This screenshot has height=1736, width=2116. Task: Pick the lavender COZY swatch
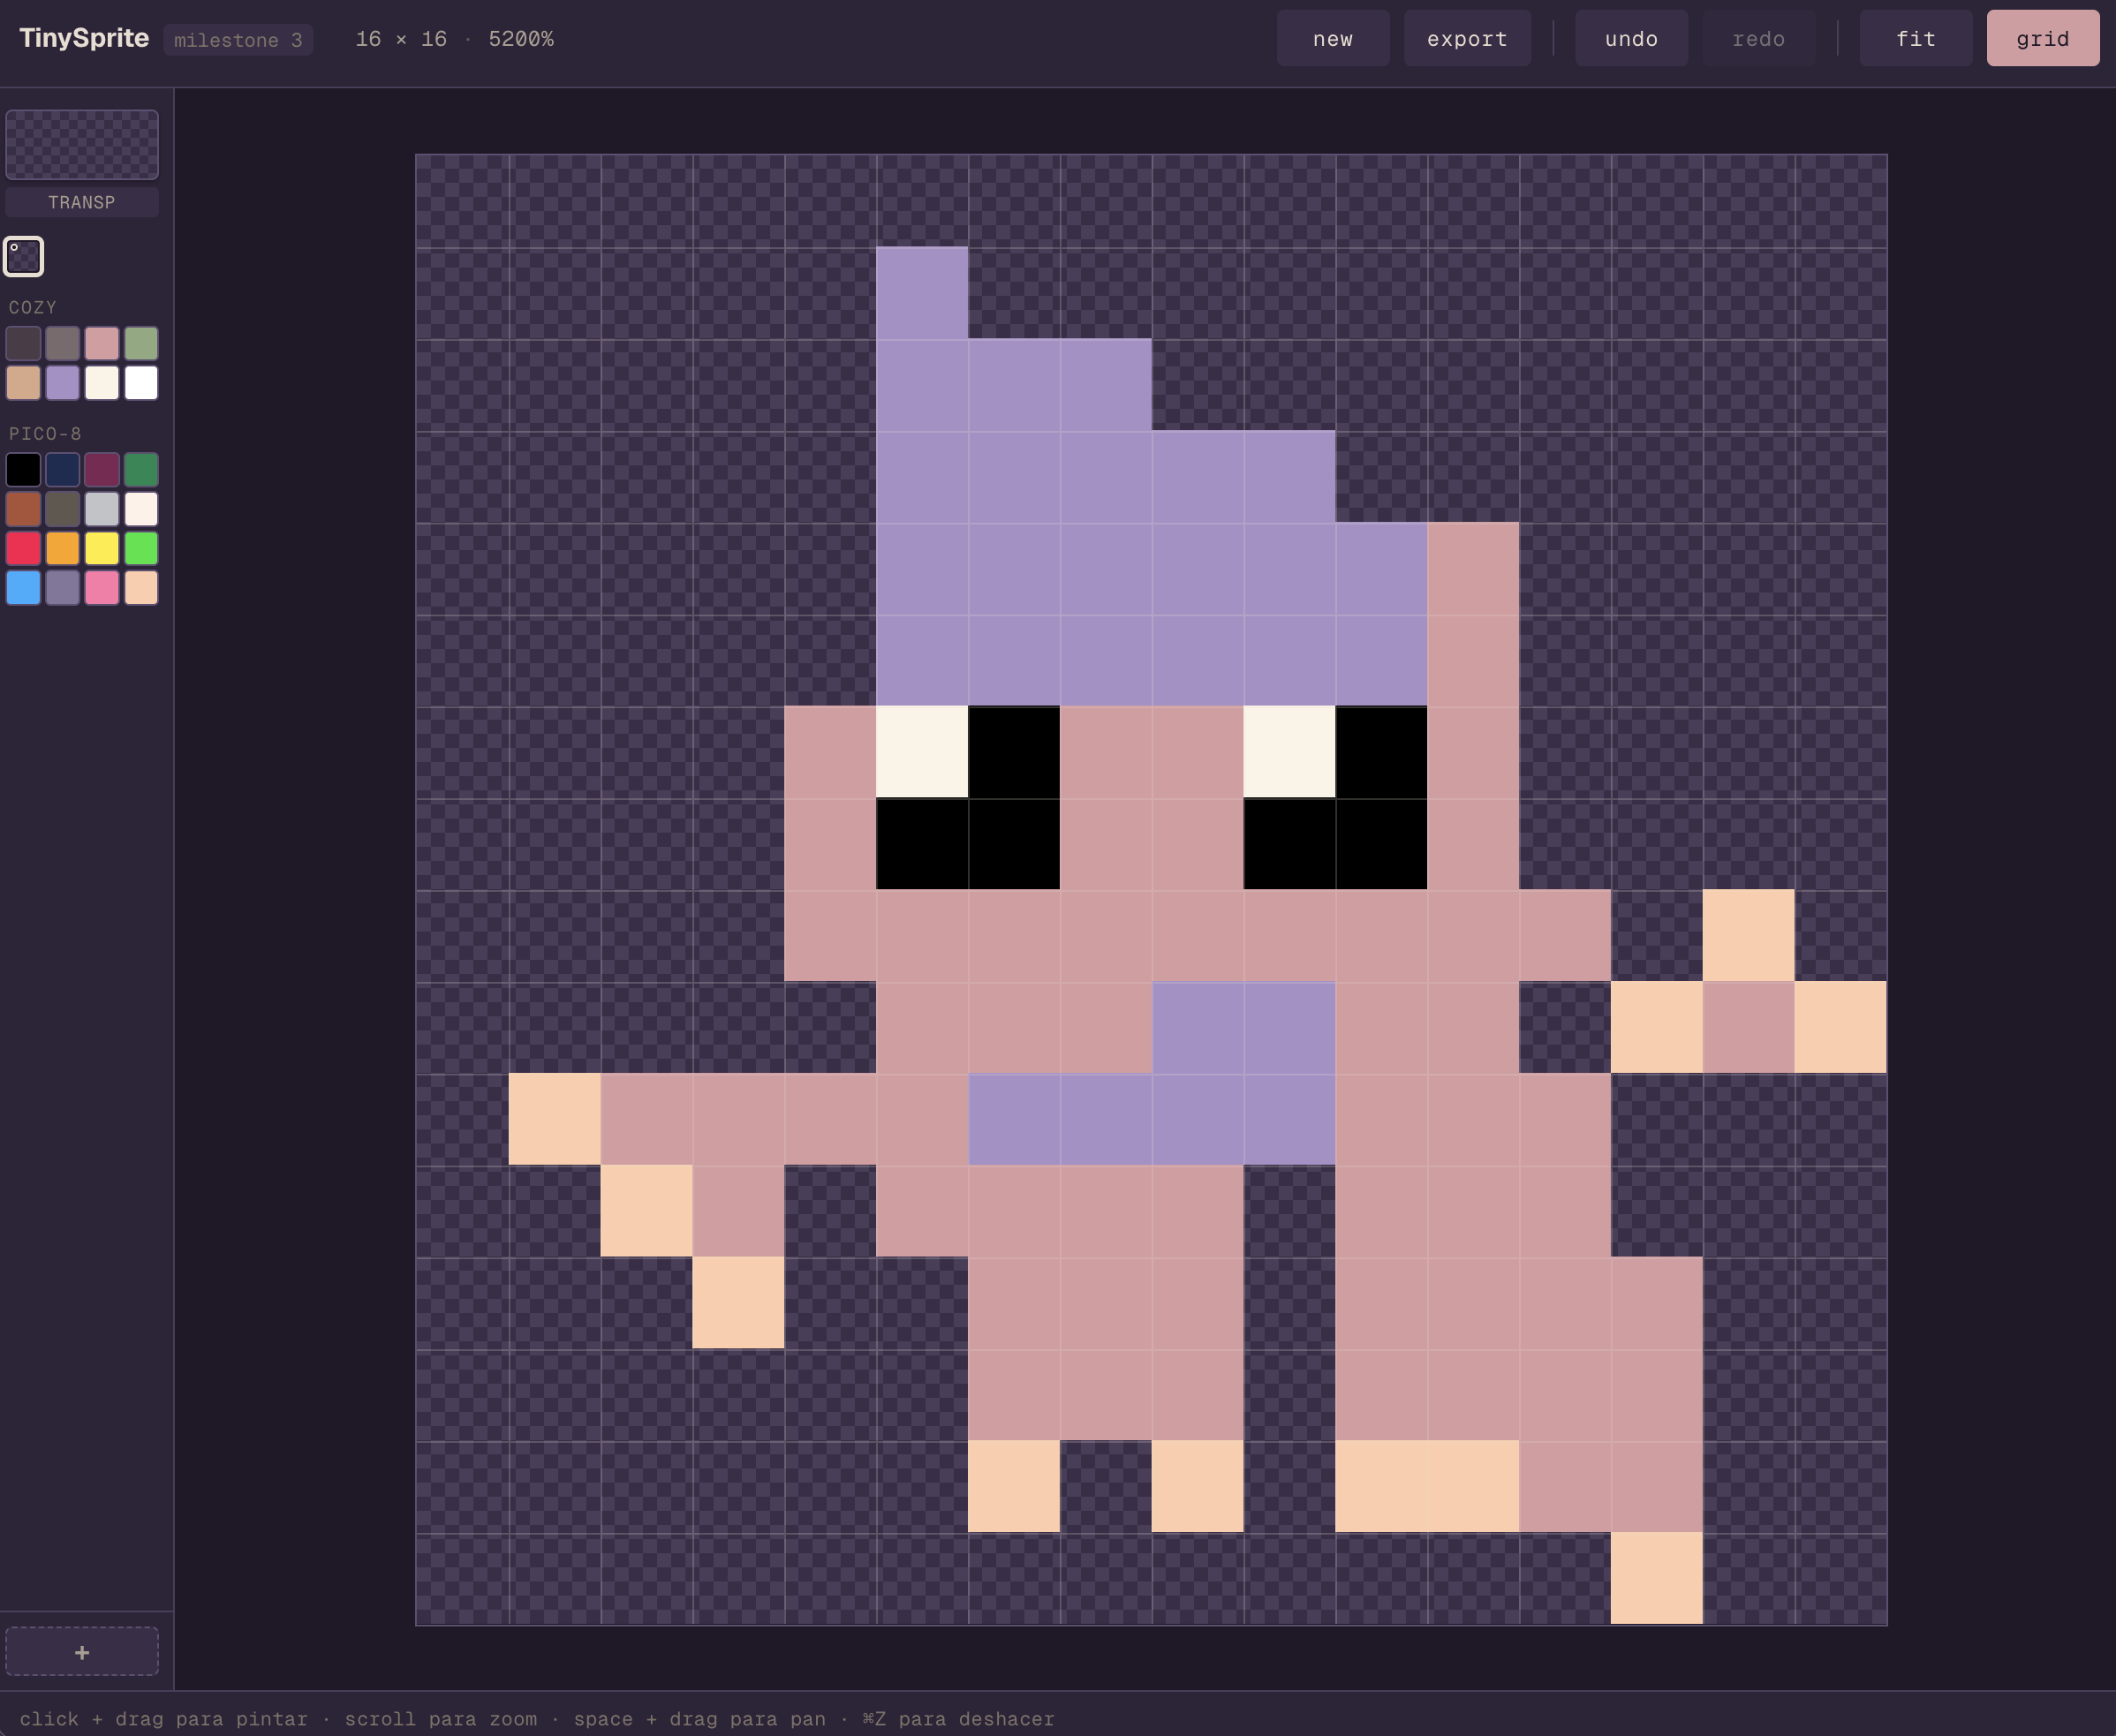62,382
